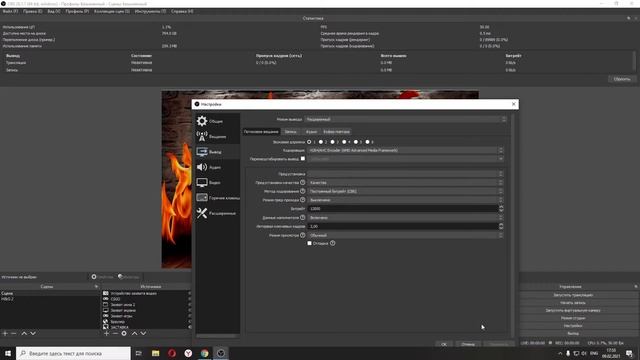This screenshot has height=360, width=640.
Task: Click help icon next to Debug checkbox
Action: [333, 243]
